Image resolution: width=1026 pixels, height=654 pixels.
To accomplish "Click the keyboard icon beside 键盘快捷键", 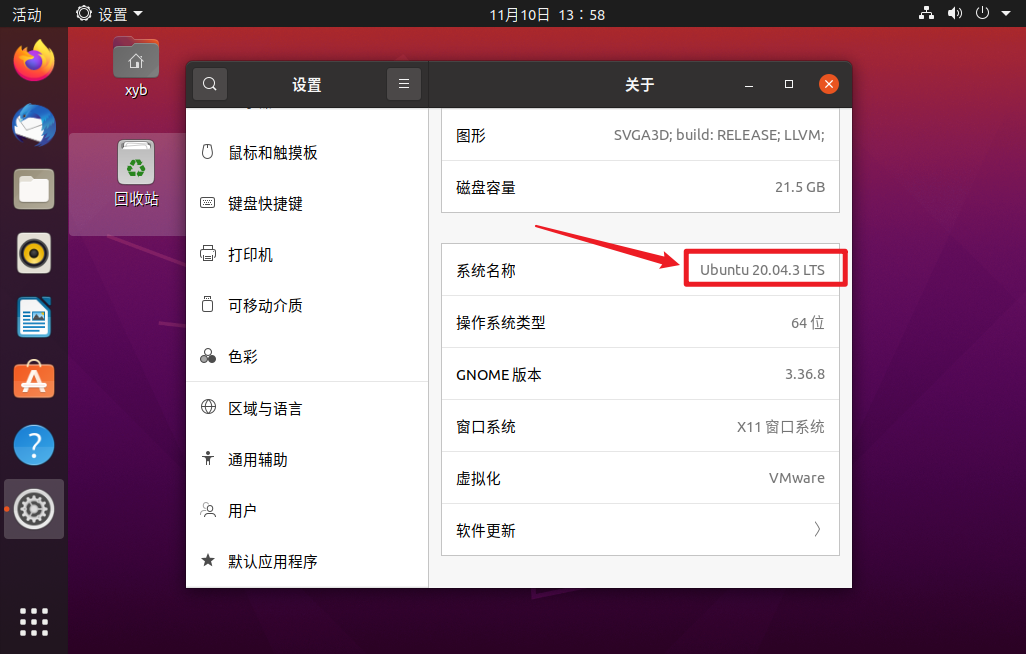I will pyautogui.click(x=207, y=203).
